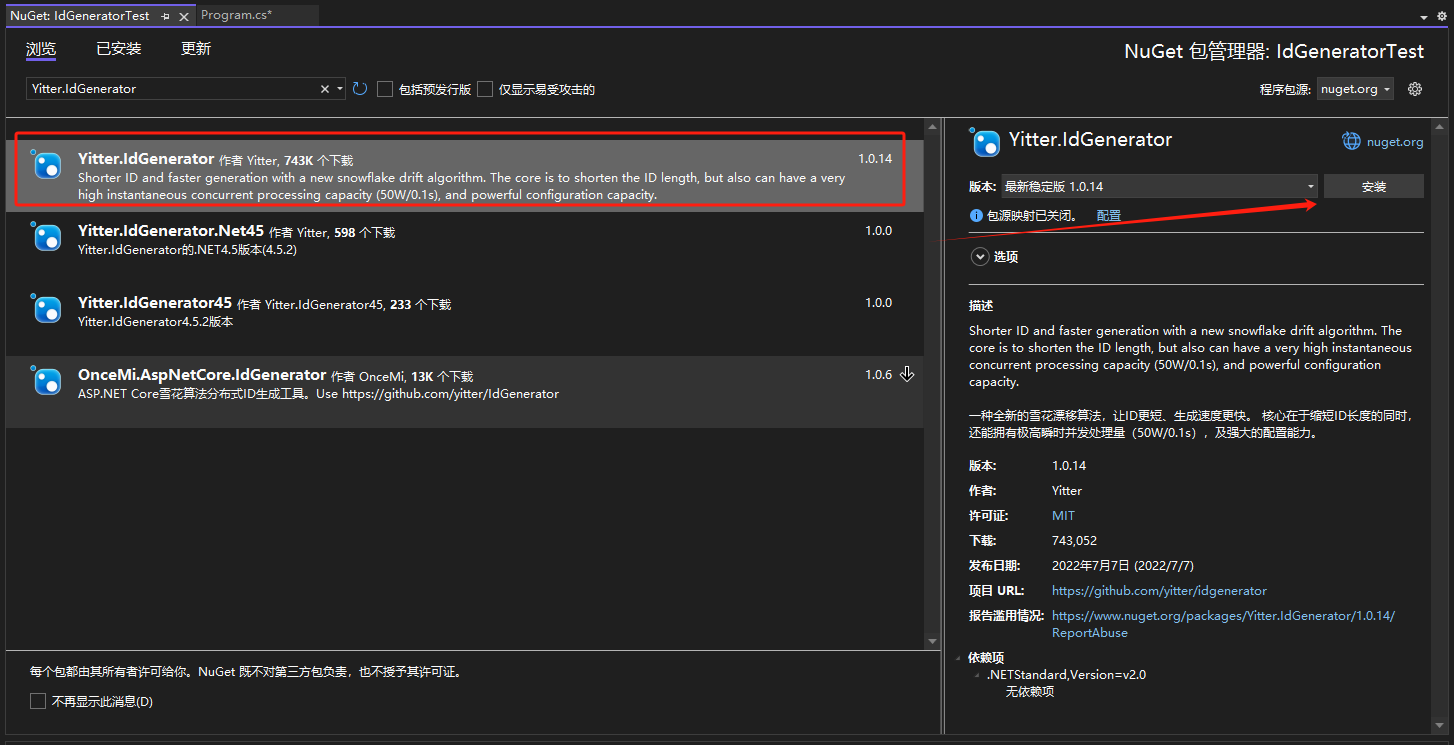Click the Yitter.IdGenerator title in the details panel
The width and height of the screenshot is (1454, 745).
coord(1090,140)
